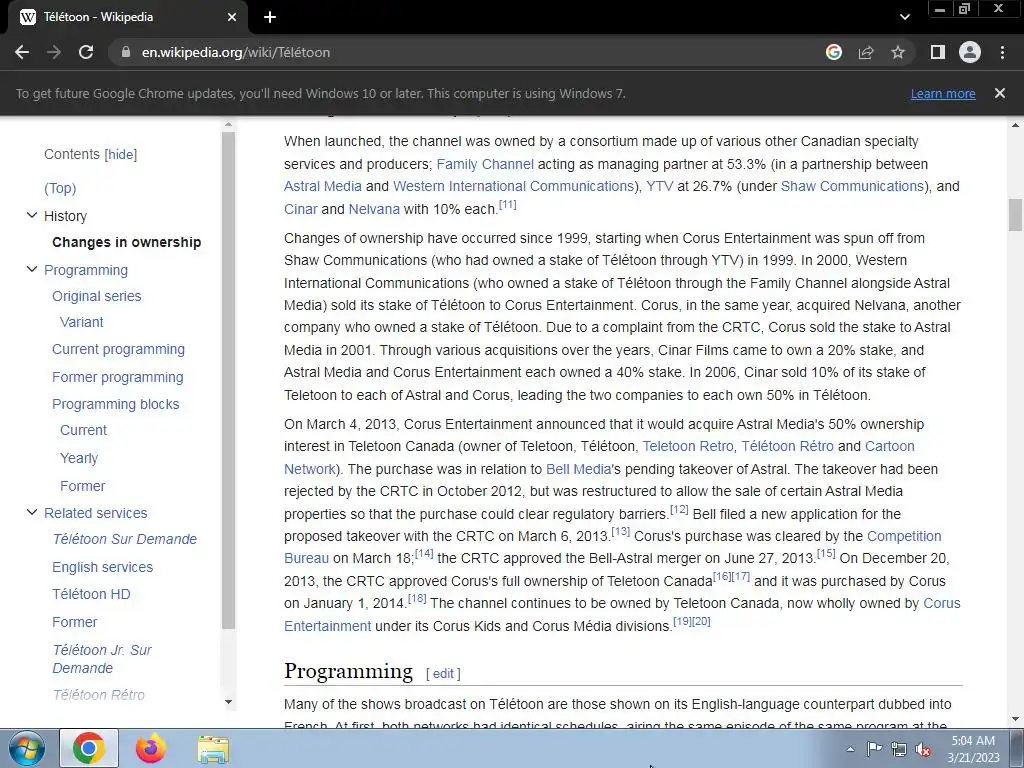Image resolution: width=1024 pixels, height=768 pixels.
Task: Click the forward navigation arrow
Action: pos(54,52)
